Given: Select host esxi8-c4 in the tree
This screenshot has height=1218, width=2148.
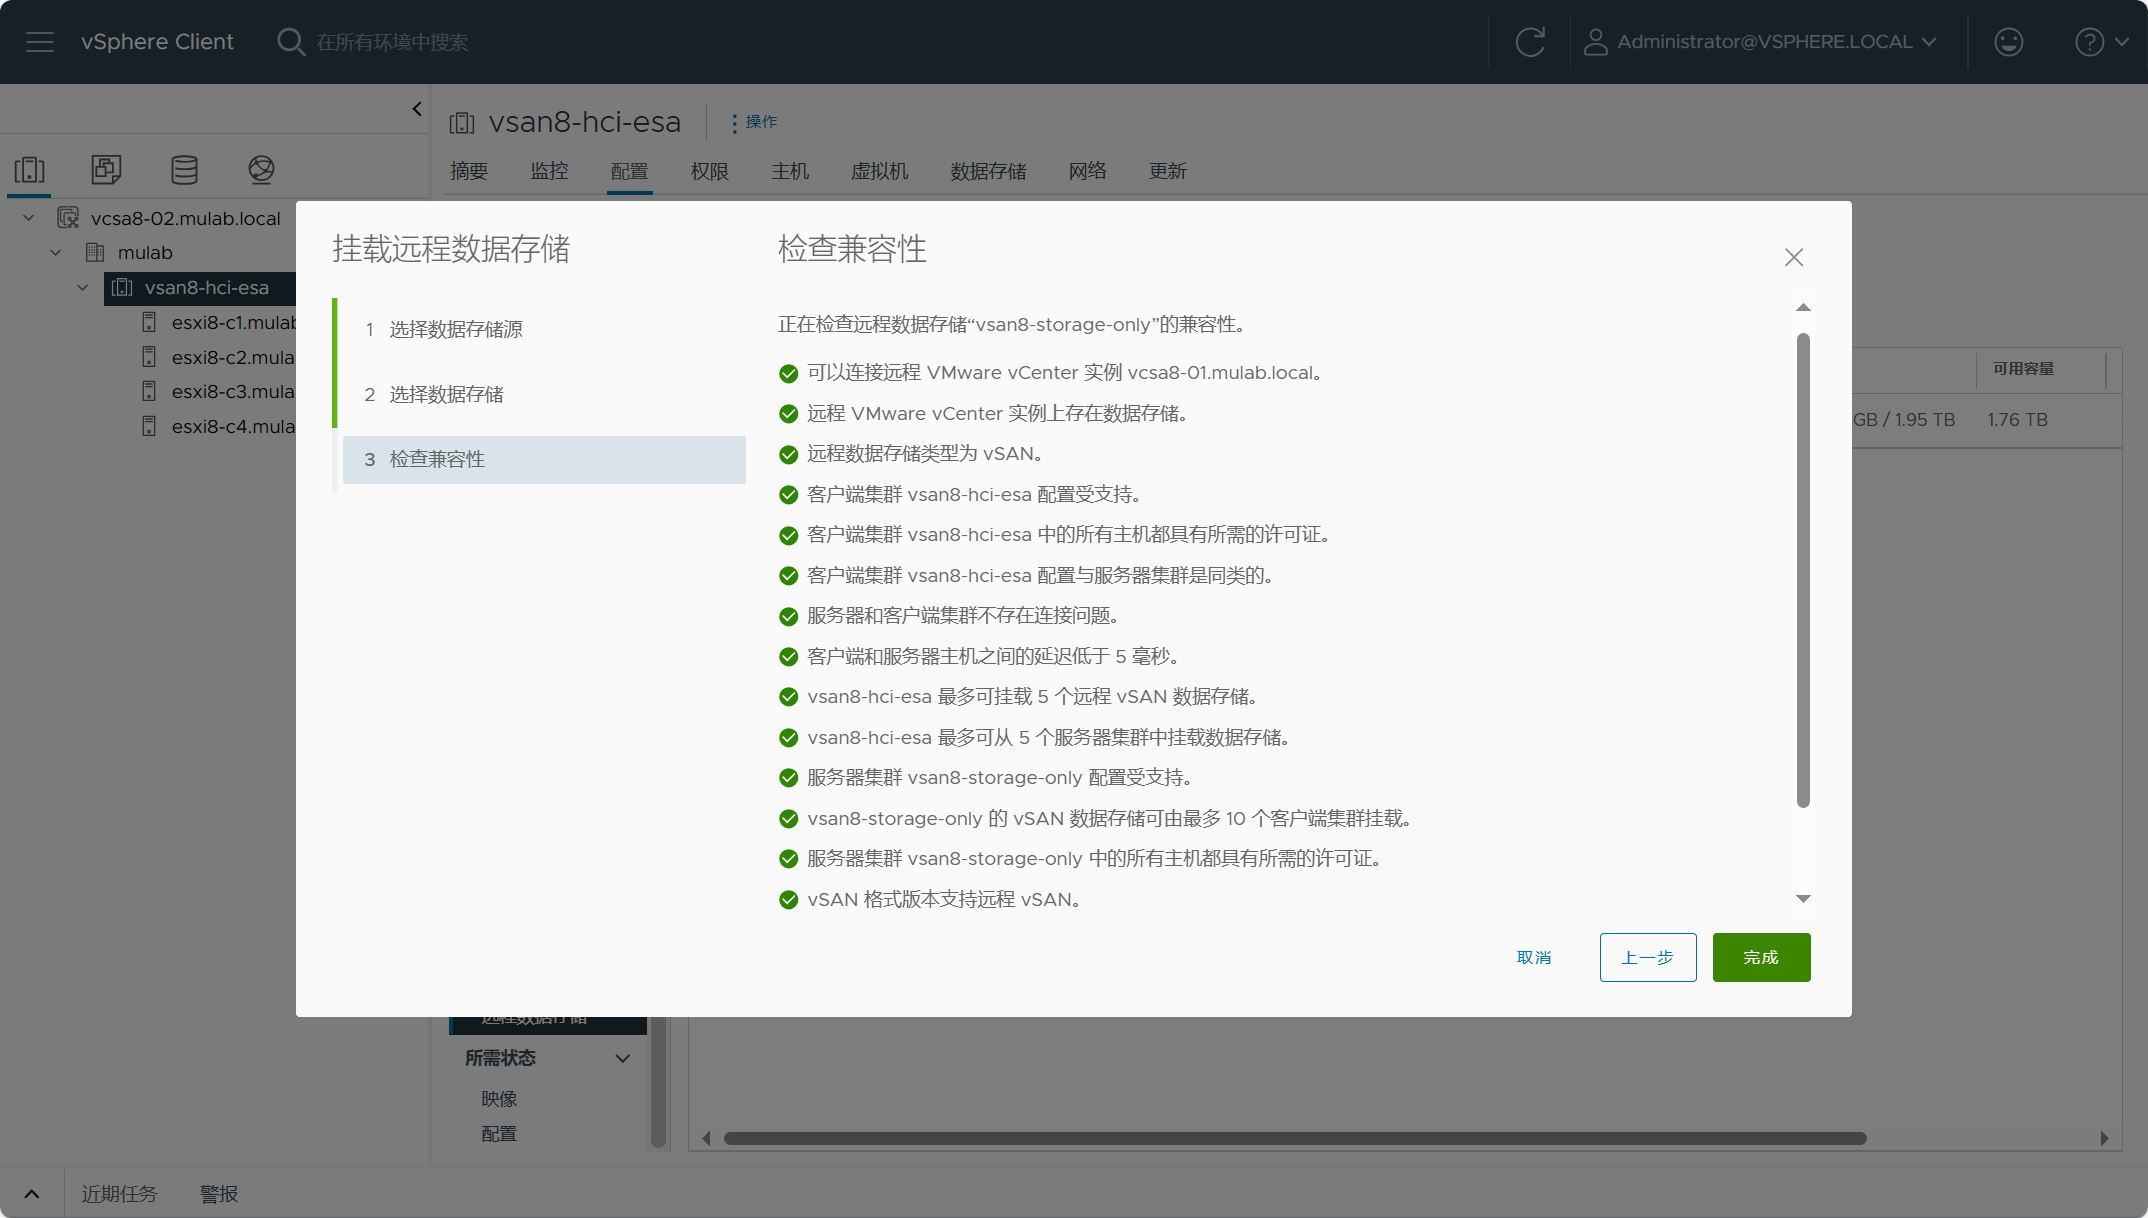Looking at the screenshot, I should pyautogui.click(x=233, y=427).
